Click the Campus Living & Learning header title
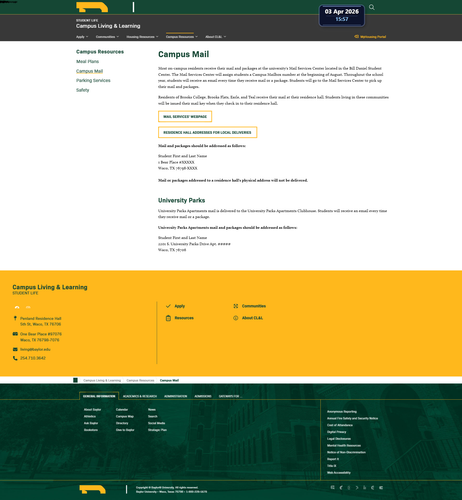462x500 pixels. point(108,26)
